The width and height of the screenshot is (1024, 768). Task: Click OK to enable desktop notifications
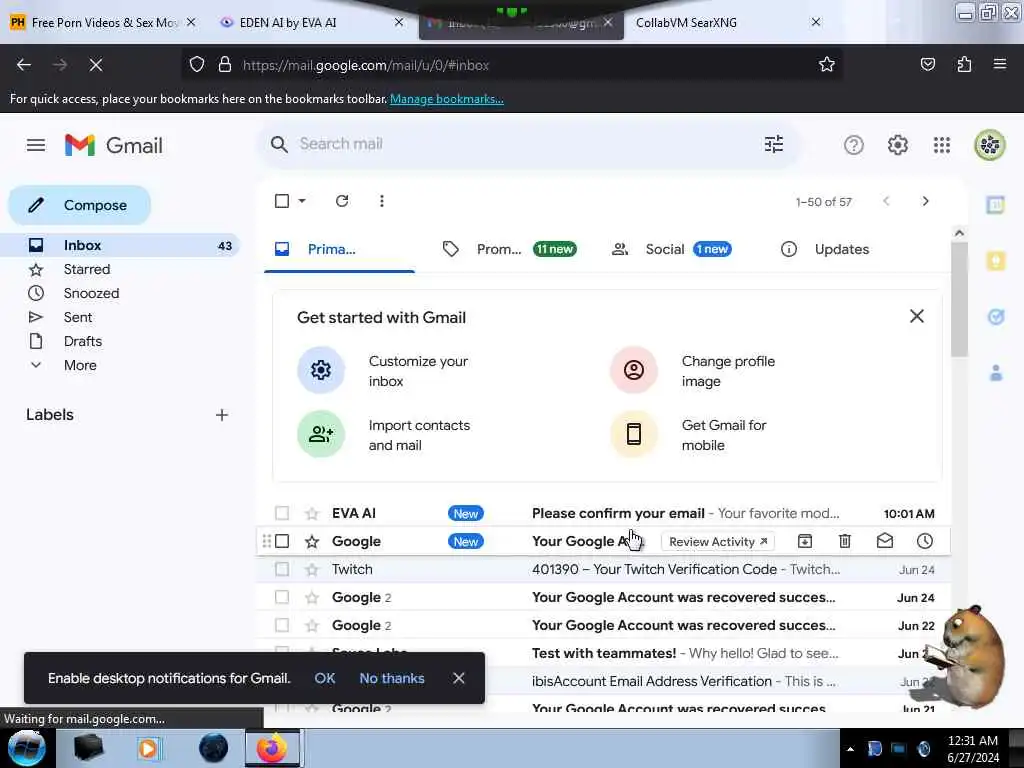click(x=325, y=679)
